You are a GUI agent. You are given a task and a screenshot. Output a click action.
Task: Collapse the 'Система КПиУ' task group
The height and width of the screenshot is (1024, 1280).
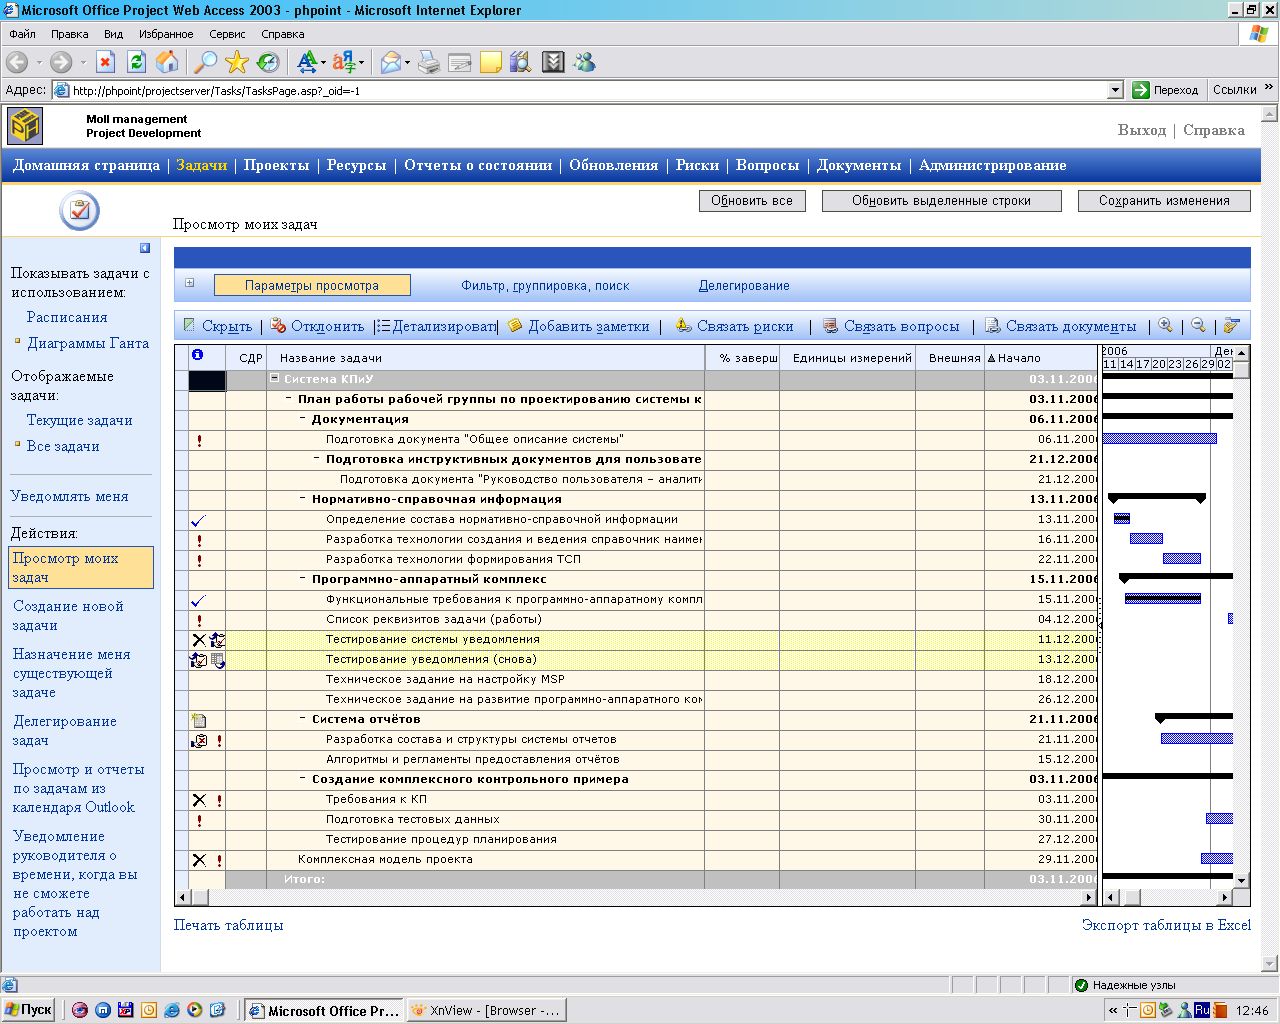point(275,379)
